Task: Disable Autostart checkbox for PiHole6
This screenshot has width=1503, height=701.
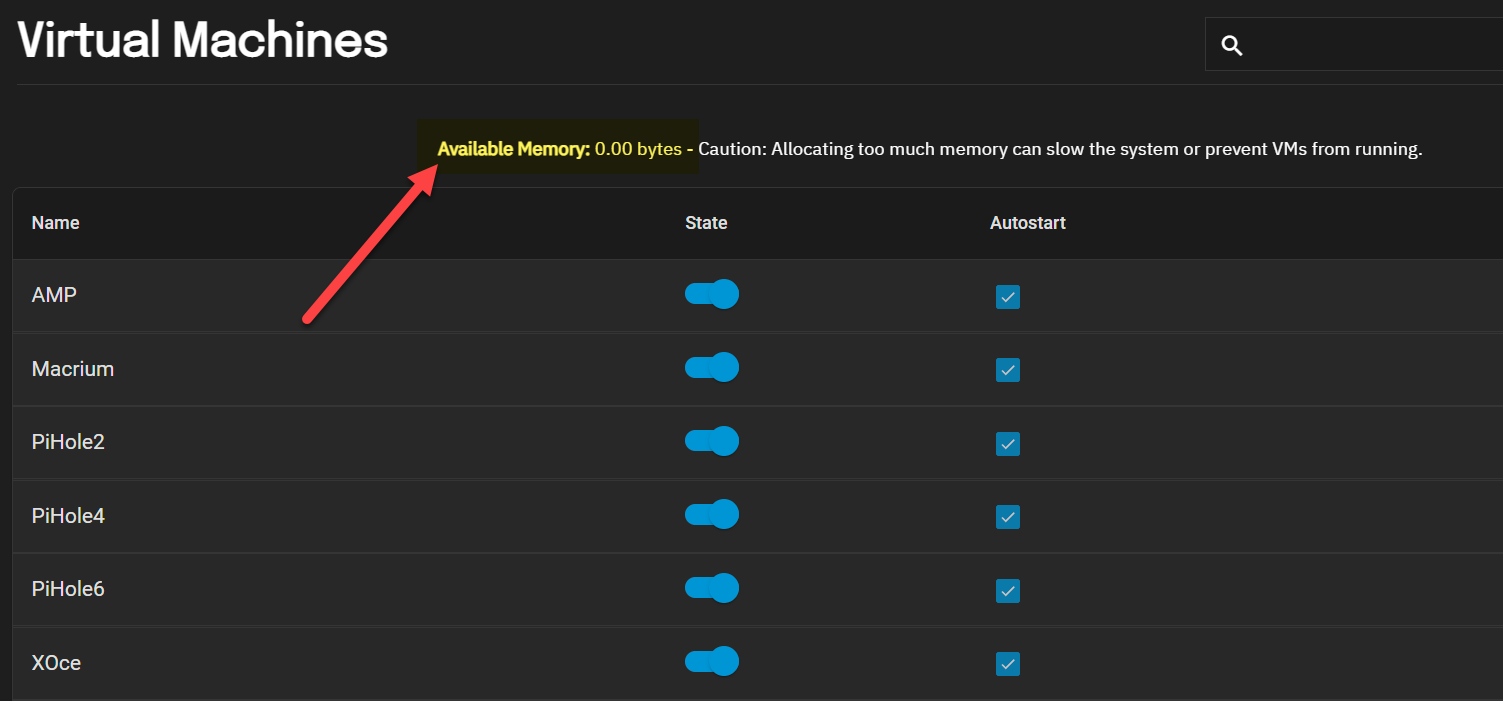Action: 1008,591
